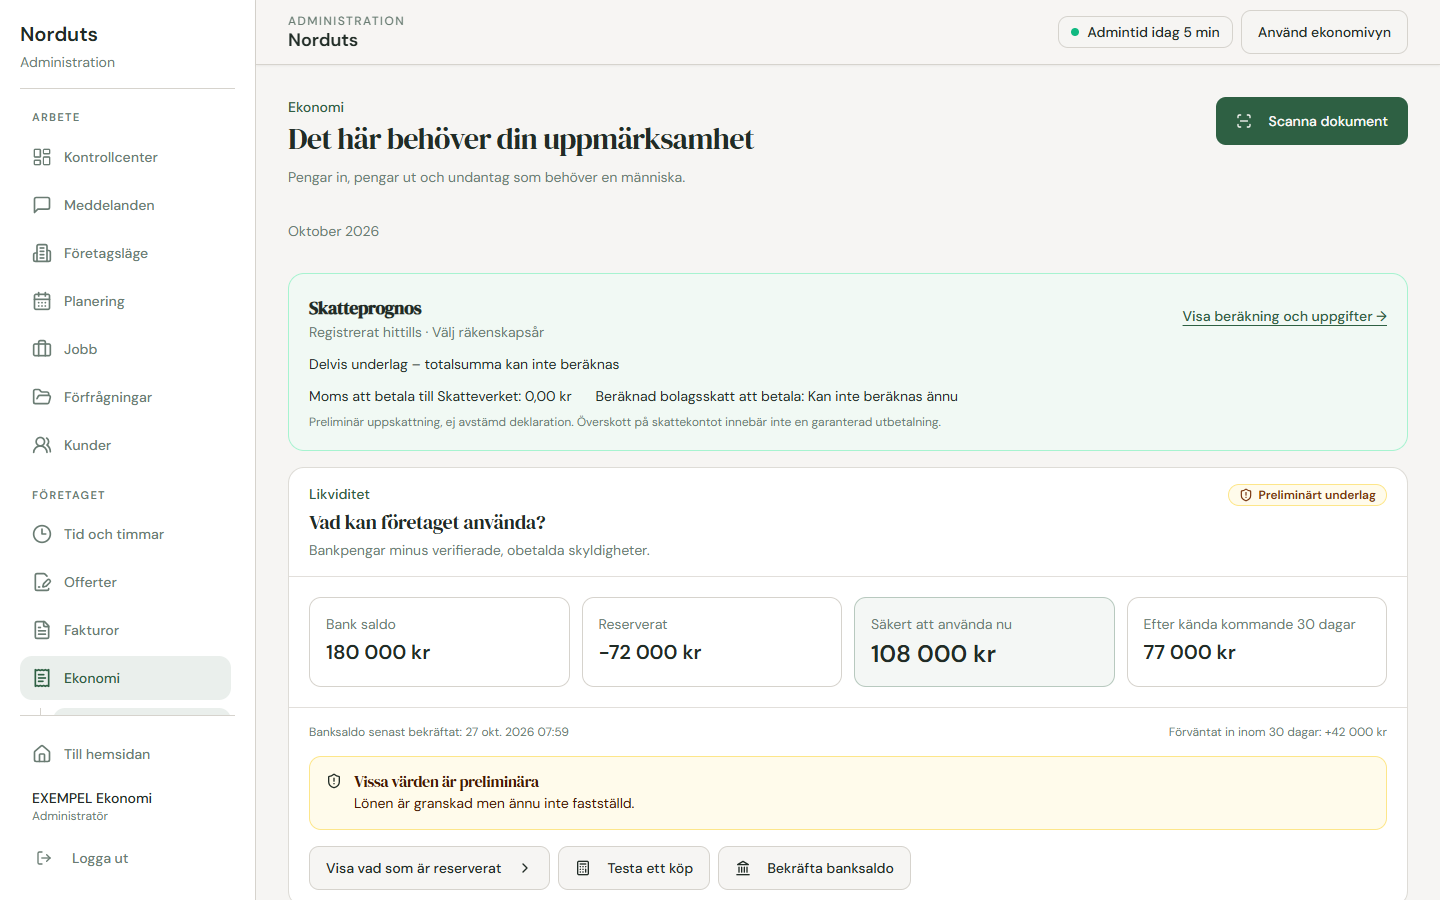Click the Testa ett köp button
This screenshot has height=900, width=1440.
point(634,868)
